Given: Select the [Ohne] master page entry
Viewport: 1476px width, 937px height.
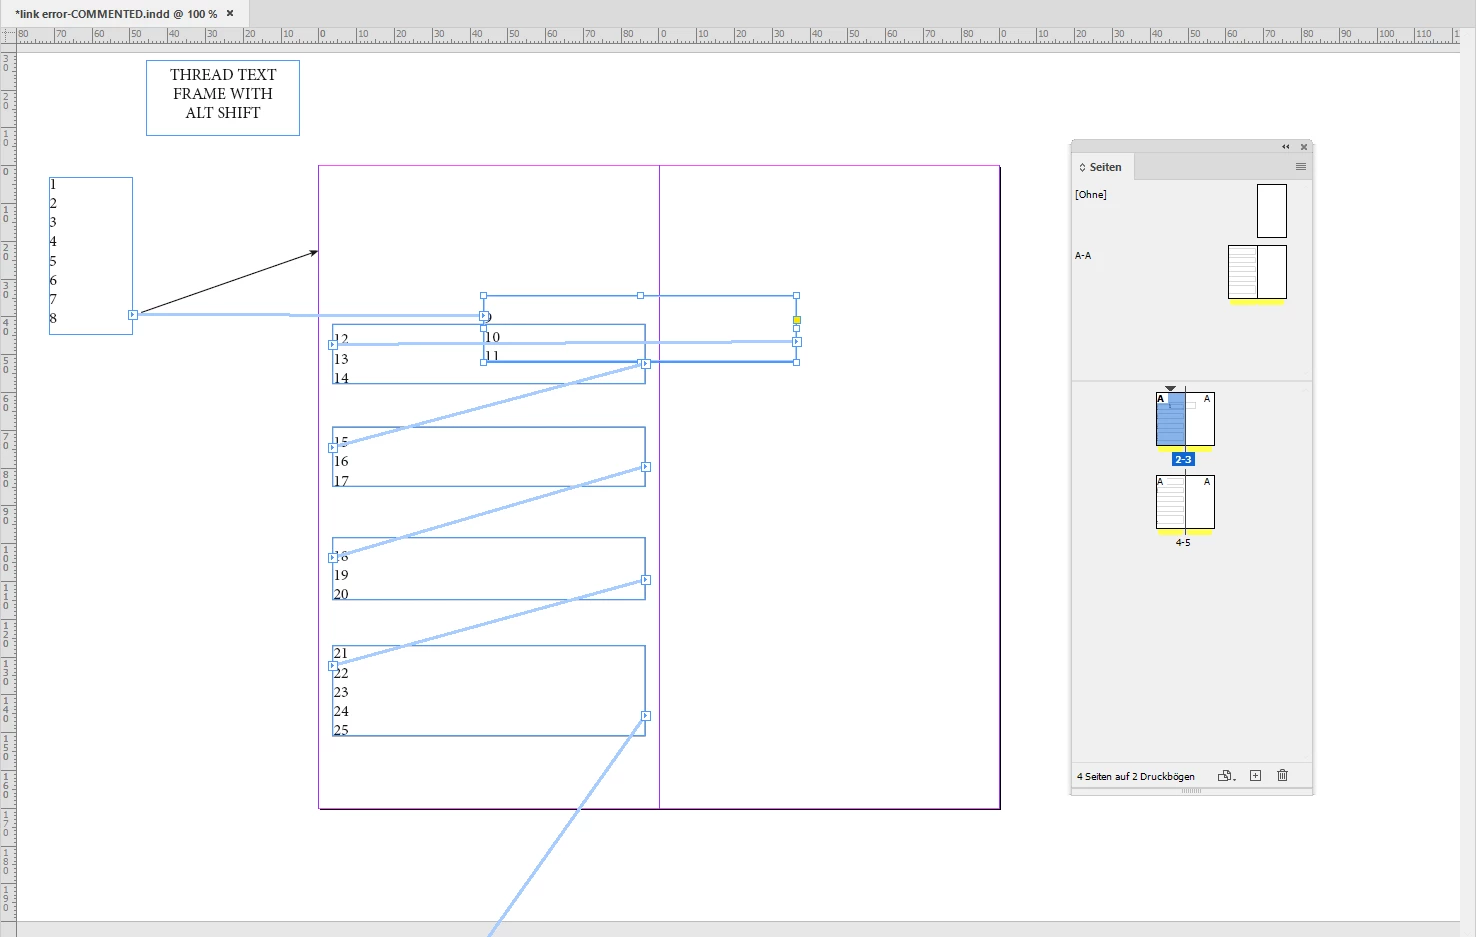Looking at the screenshot, I should pyautogui.click(x=1091, y=195).
